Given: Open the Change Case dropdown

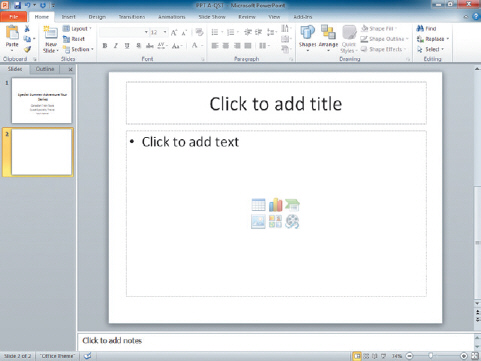Looking at the screenshot, I should pyautogui.click(x=177, y=46).
